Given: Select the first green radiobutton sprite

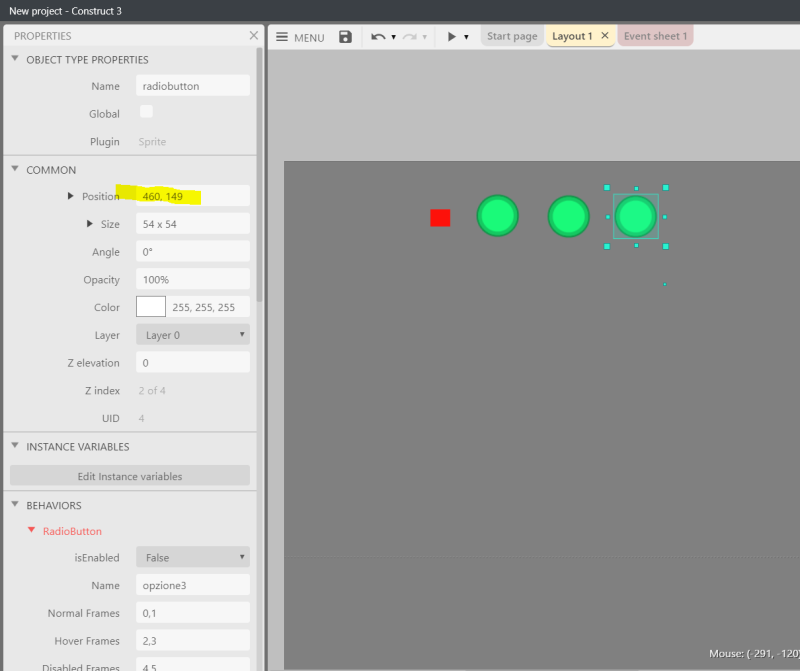Looking at the screenshot, I should pyautogui.click(x=497, y=216).
